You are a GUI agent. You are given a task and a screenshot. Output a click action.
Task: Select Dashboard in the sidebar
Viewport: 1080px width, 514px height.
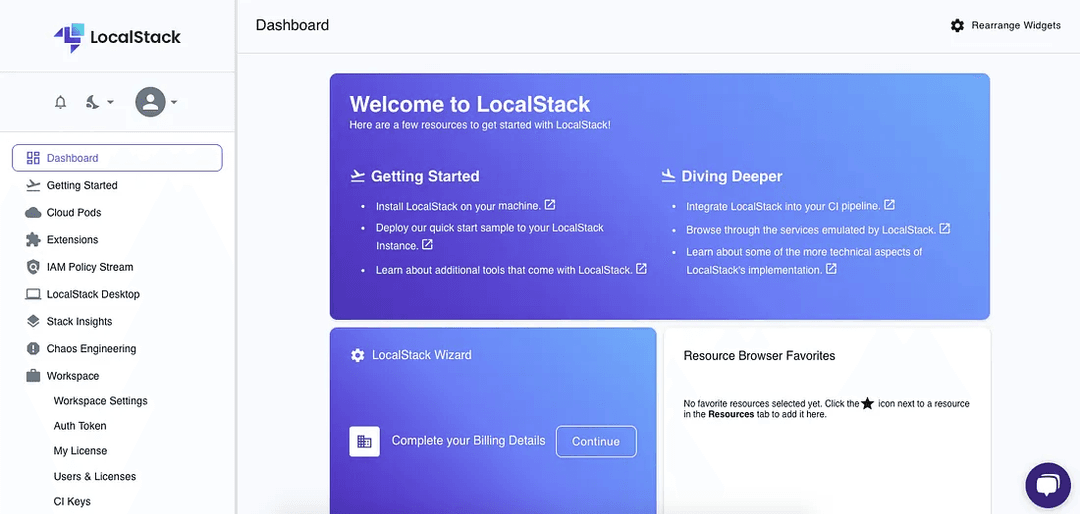click(117, 158)
